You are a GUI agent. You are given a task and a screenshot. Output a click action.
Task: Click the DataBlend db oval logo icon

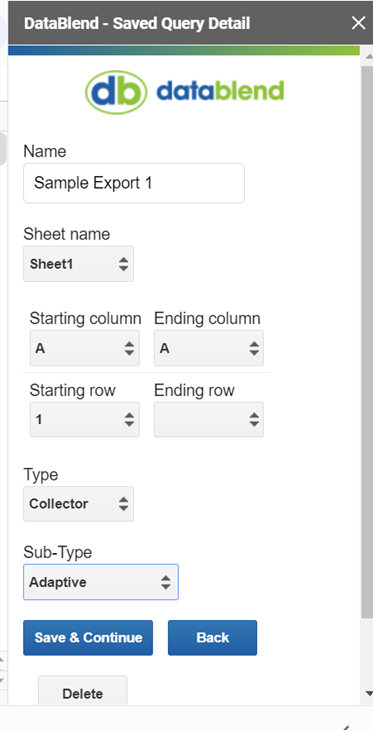[x=116, y=92]
